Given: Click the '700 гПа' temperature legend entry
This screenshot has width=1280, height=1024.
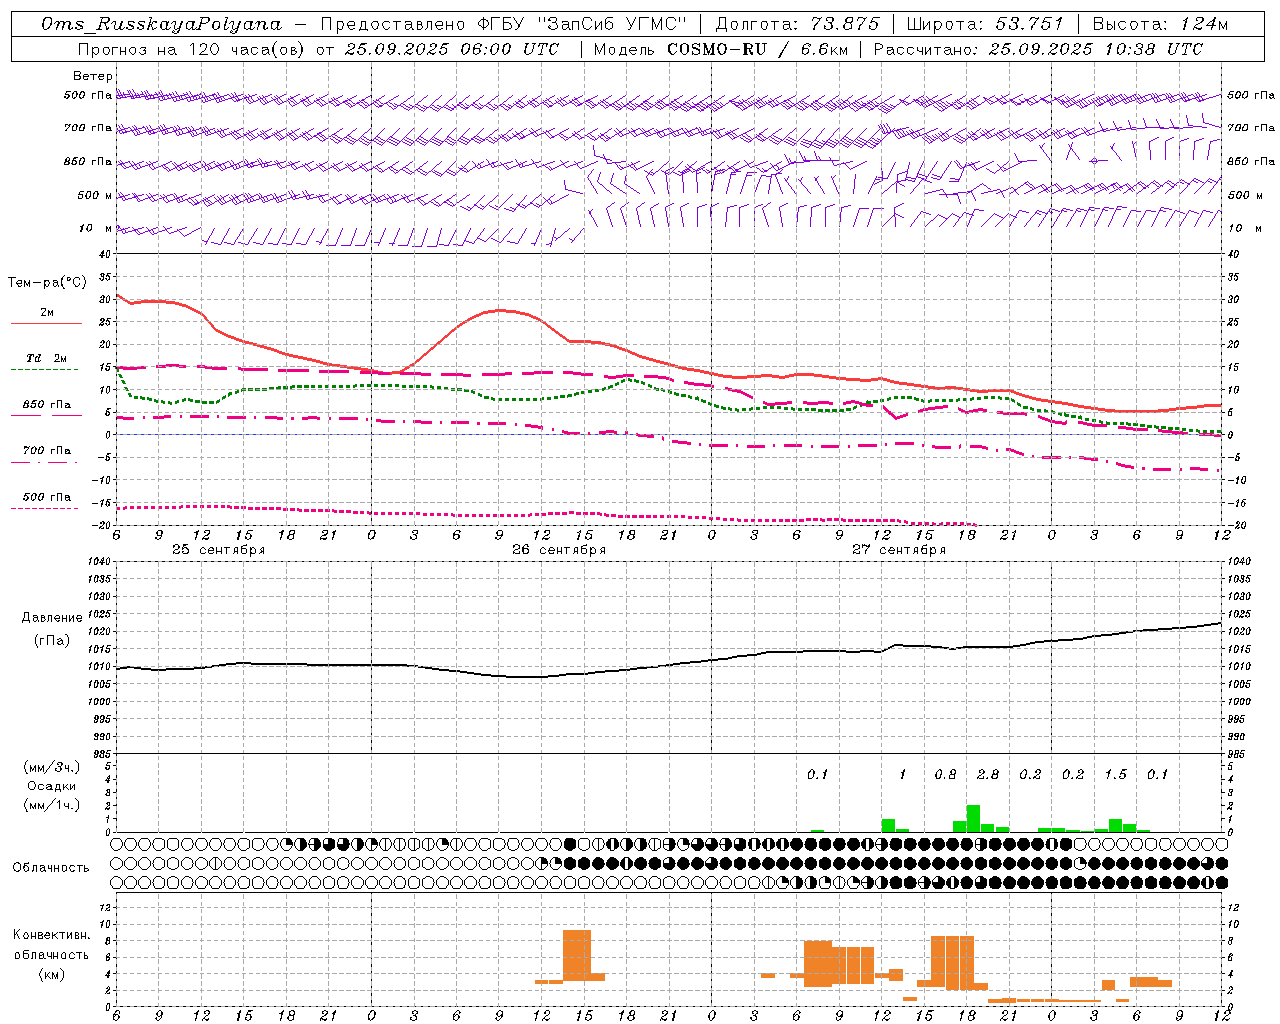Looking at the screenshot, I should pyautogui.click(x=47, y=451).
